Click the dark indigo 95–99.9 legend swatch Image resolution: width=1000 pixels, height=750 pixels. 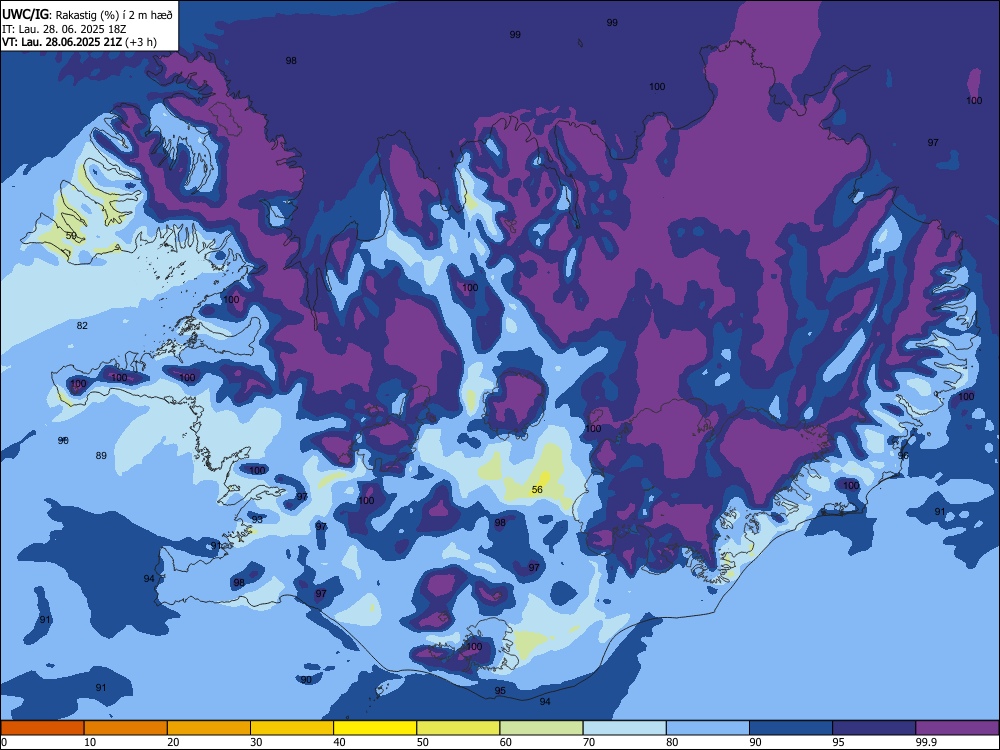pos(874,728)
